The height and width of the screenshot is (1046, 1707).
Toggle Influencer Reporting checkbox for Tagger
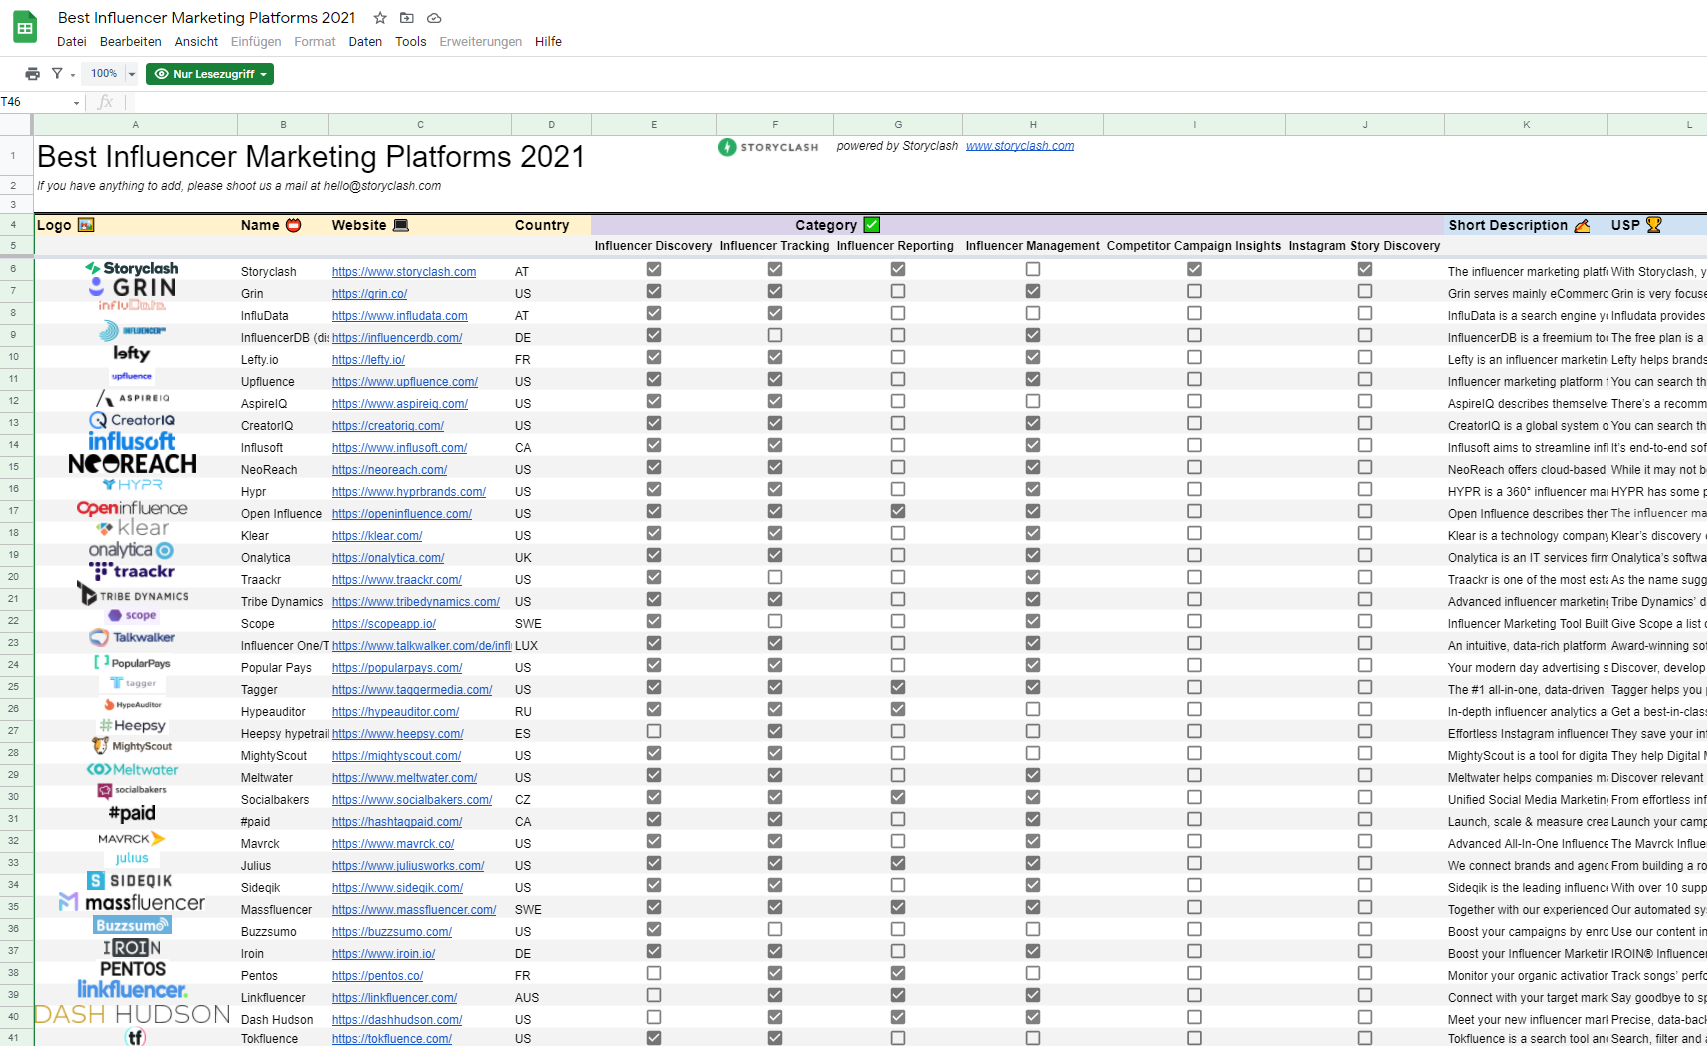(x=898, y=688)
